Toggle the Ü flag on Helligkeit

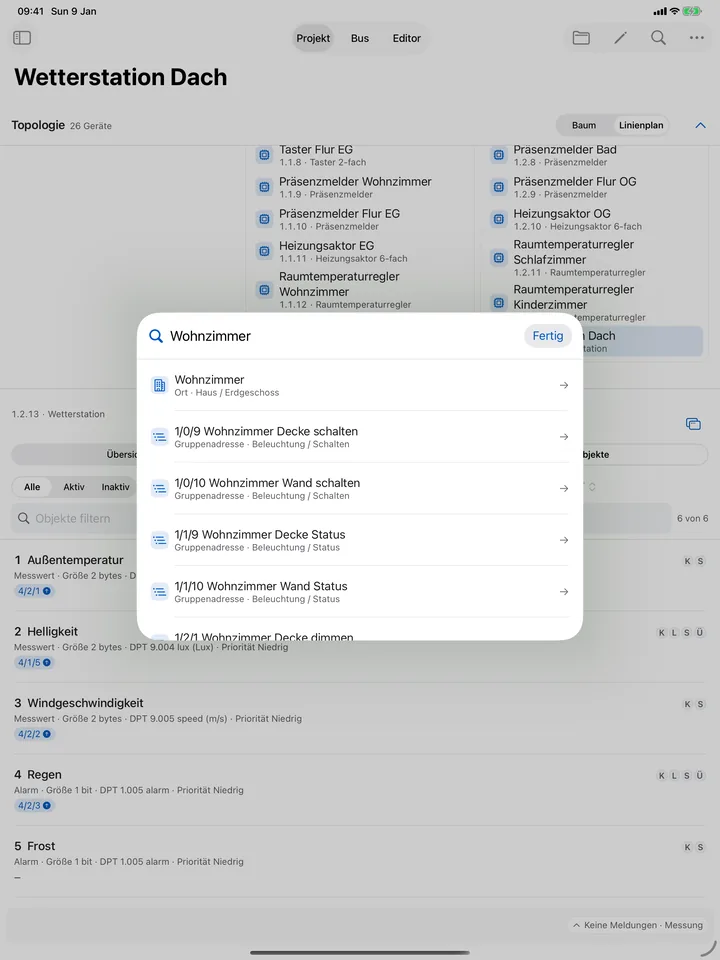(x=700, y=632)
